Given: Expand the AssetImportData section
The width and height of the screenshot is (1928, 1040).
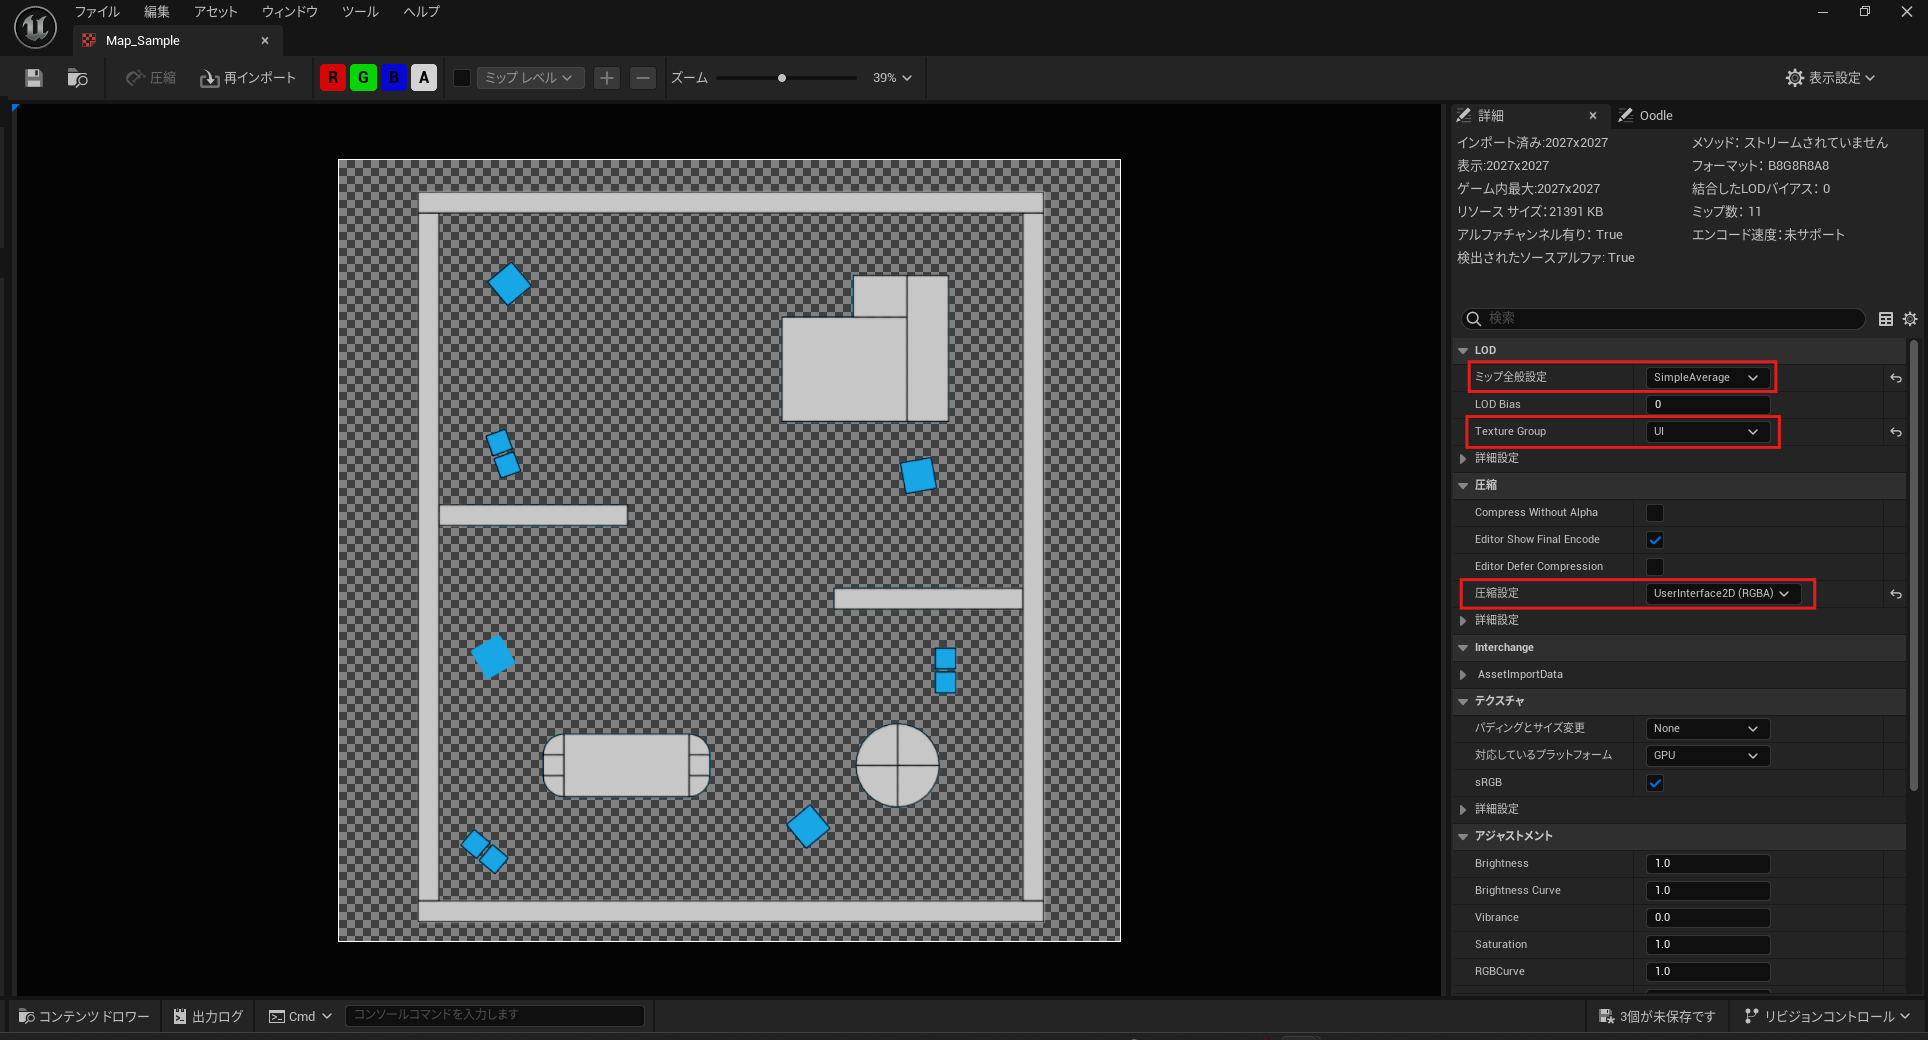Looking at the screenshot, I should point(1464,675).
